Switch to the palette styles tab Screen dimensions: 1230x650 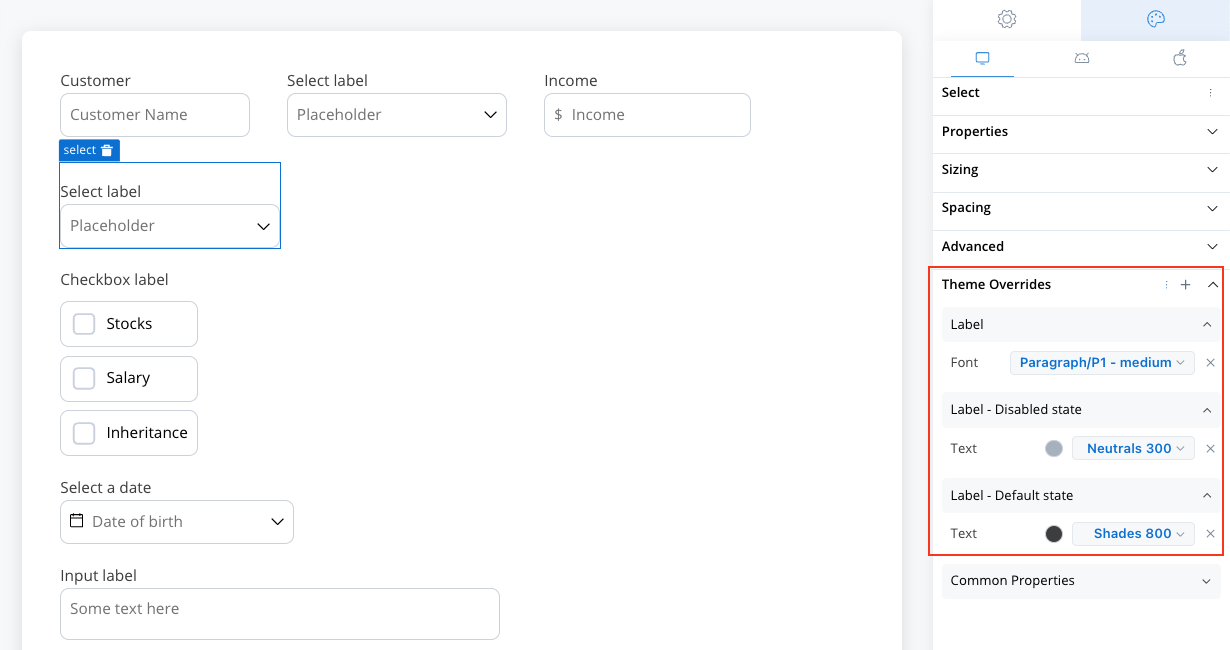[1156, 19]
